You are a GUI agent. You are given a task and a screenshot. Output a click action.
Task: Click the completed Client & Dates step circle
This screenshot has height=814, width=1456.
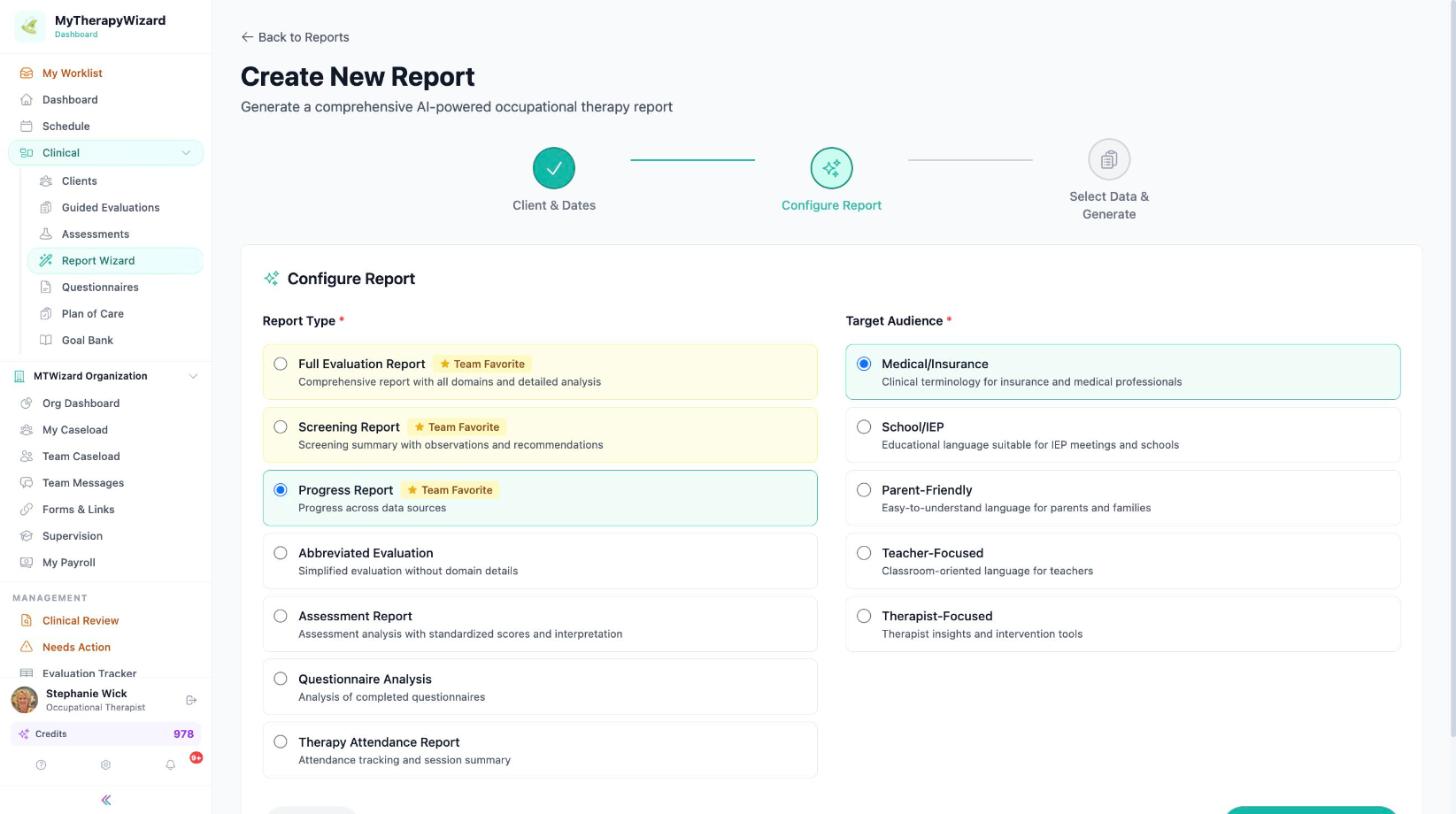tap(554, 168)
